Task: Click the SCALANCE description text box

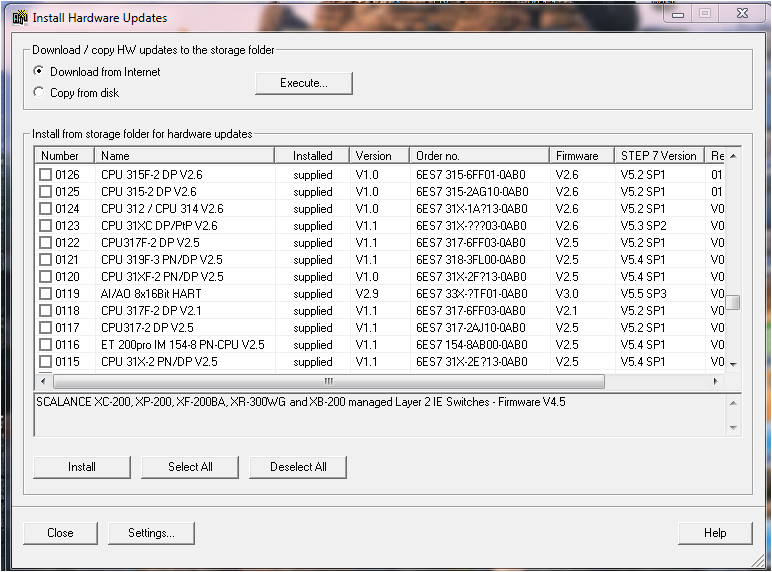Action: [x=380, y=415]
